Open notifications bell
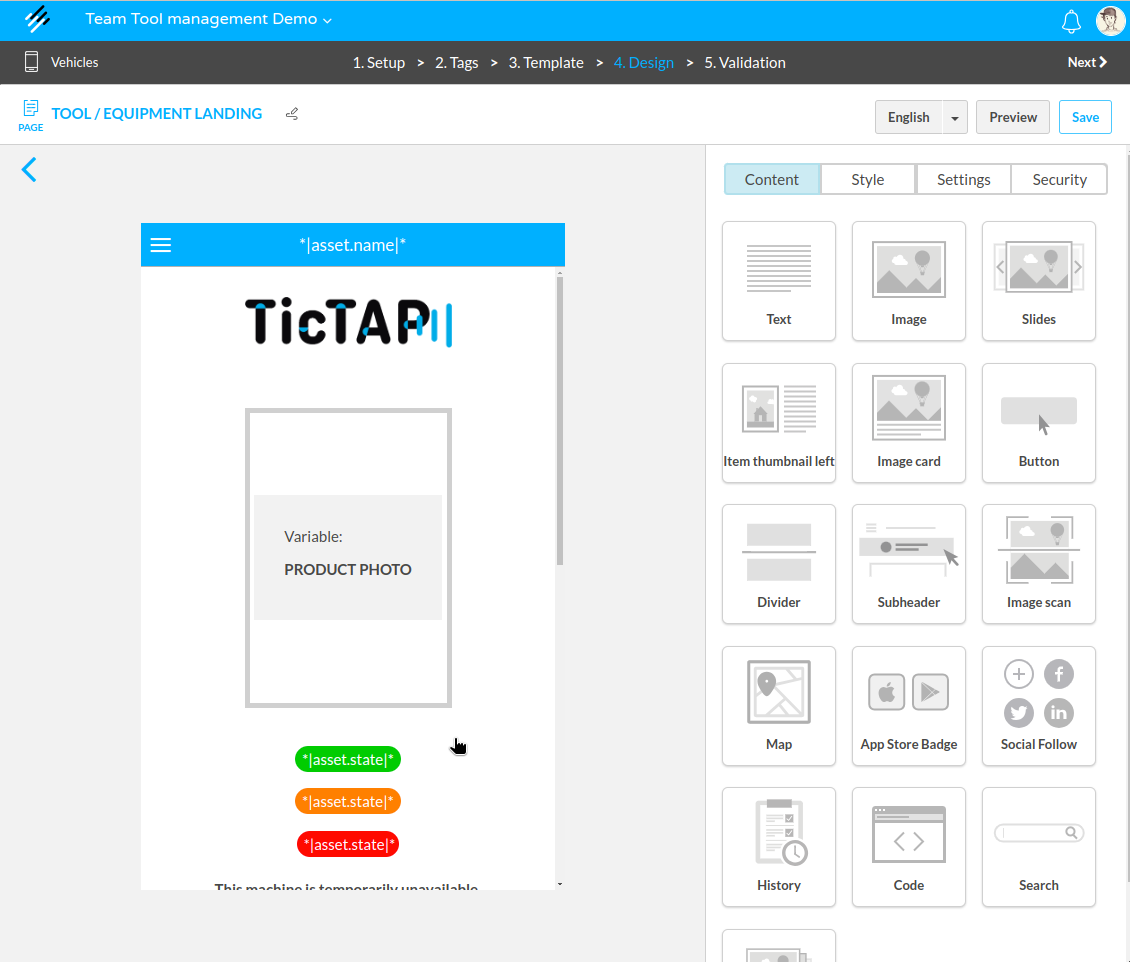The width and height of the screenshot is (1130, 962). point(1071,21)
